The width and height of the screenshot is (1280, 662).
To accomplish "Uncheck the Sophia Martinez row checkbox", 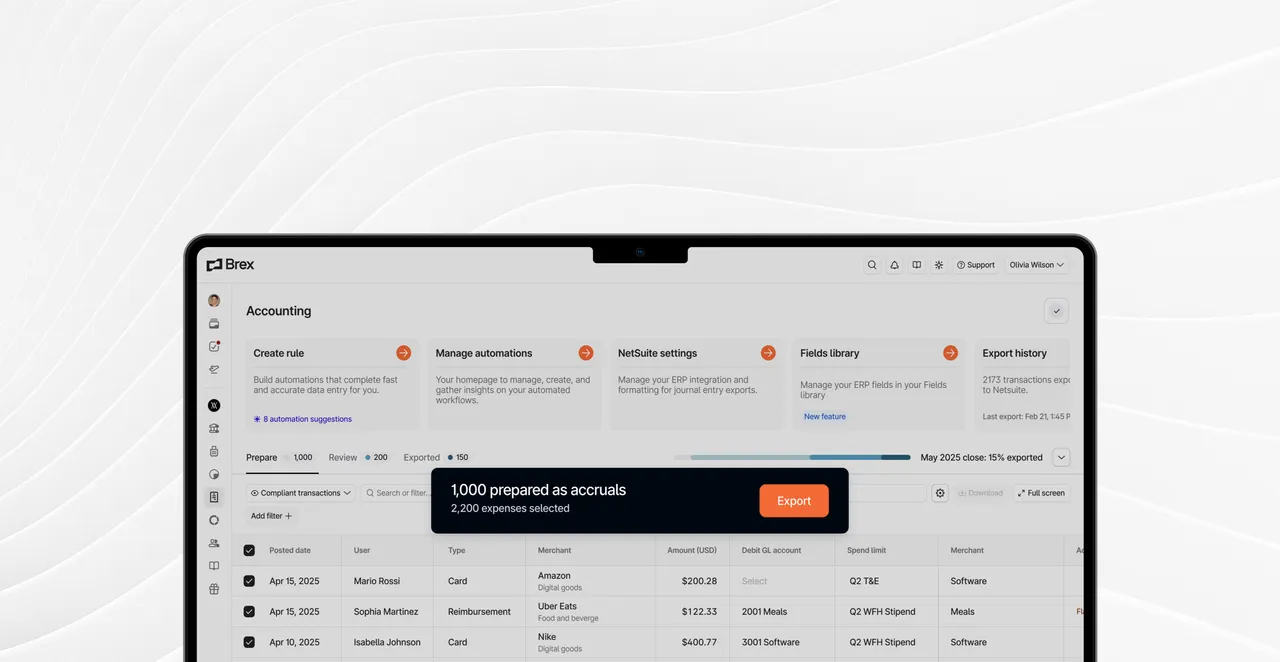I will (249, 612).
